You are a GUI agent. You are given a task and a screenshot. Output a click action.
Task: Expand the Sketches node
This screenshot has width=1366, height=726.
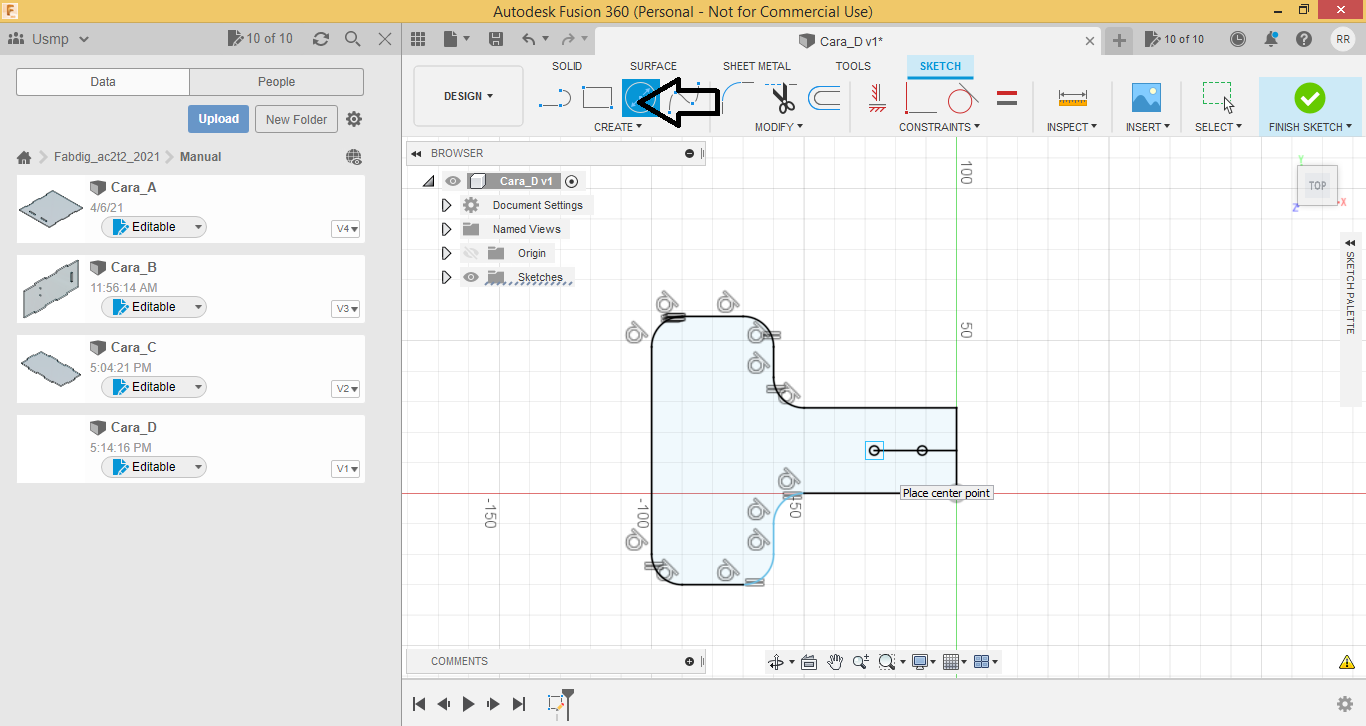click(447, 277)
